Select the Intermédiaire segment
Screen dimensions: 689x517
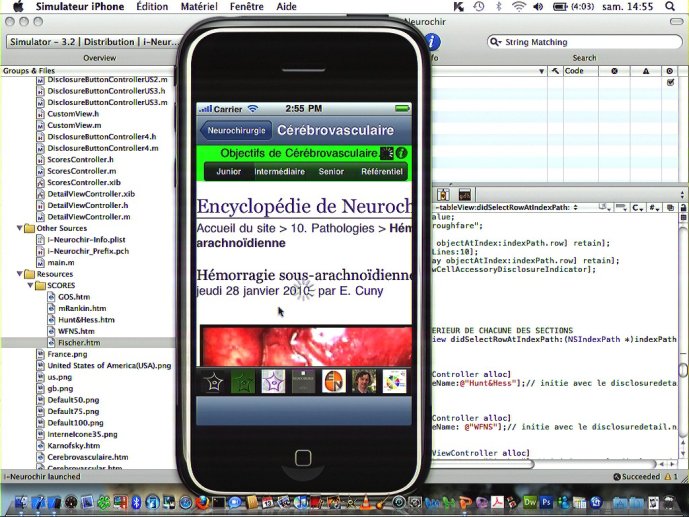[x=279, y=171]
